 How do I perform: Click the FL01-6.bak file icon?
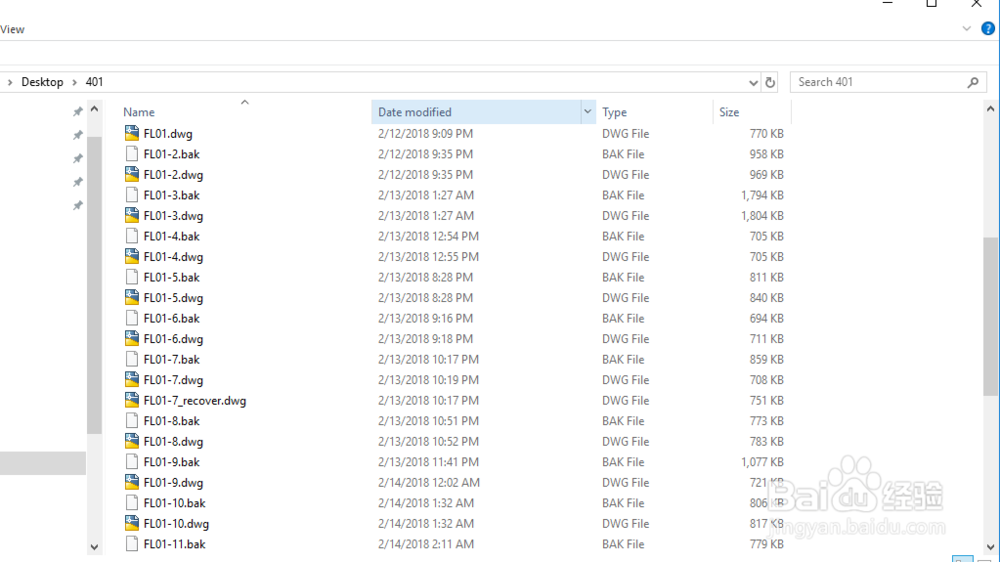coord(131,318)
